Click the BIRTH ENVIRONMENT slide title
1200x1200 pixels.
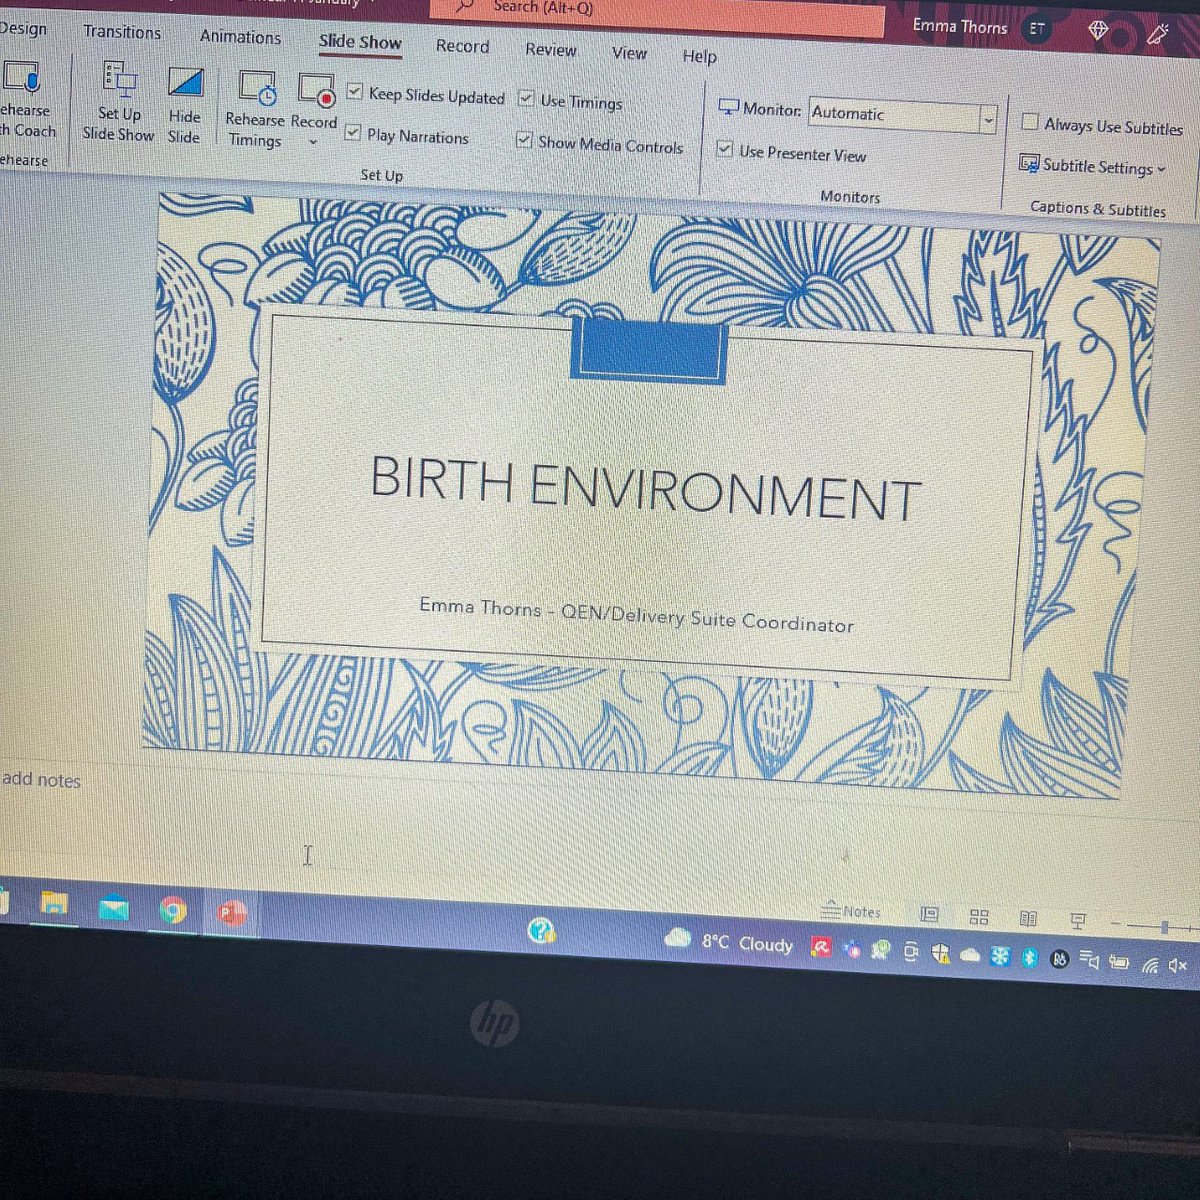tap(646, 489)
